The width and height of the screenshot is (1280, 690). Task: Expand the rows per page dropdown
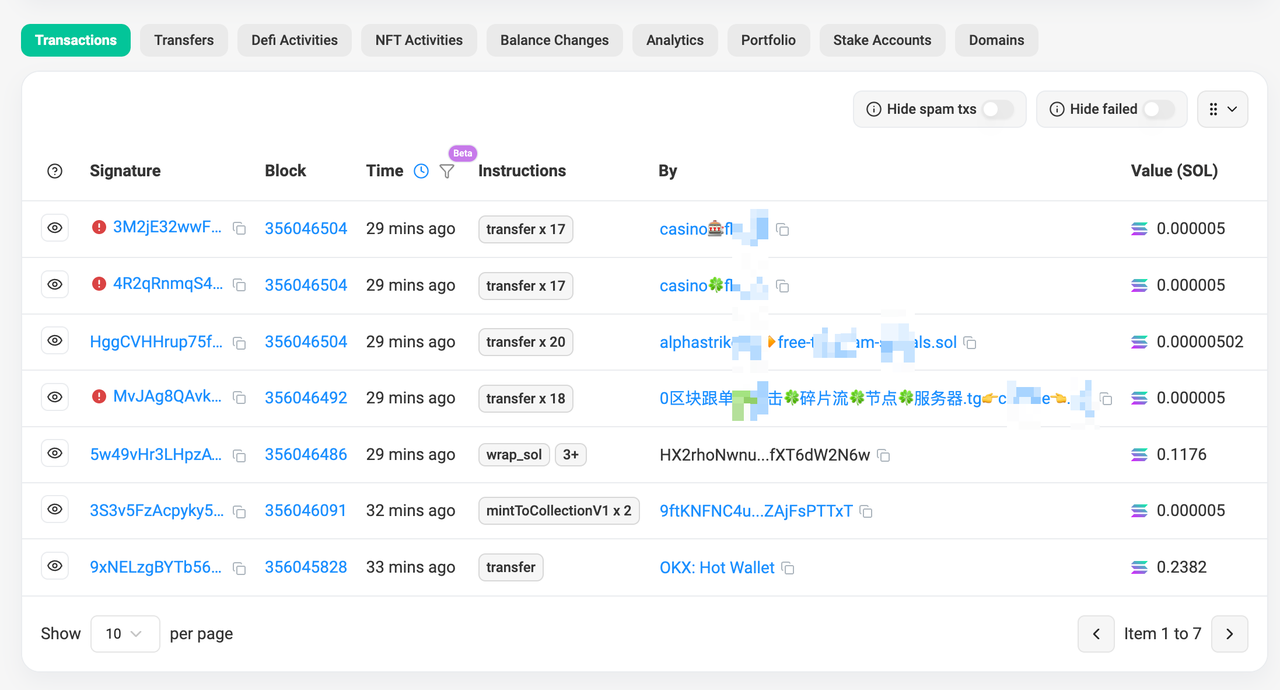[125, 633]
